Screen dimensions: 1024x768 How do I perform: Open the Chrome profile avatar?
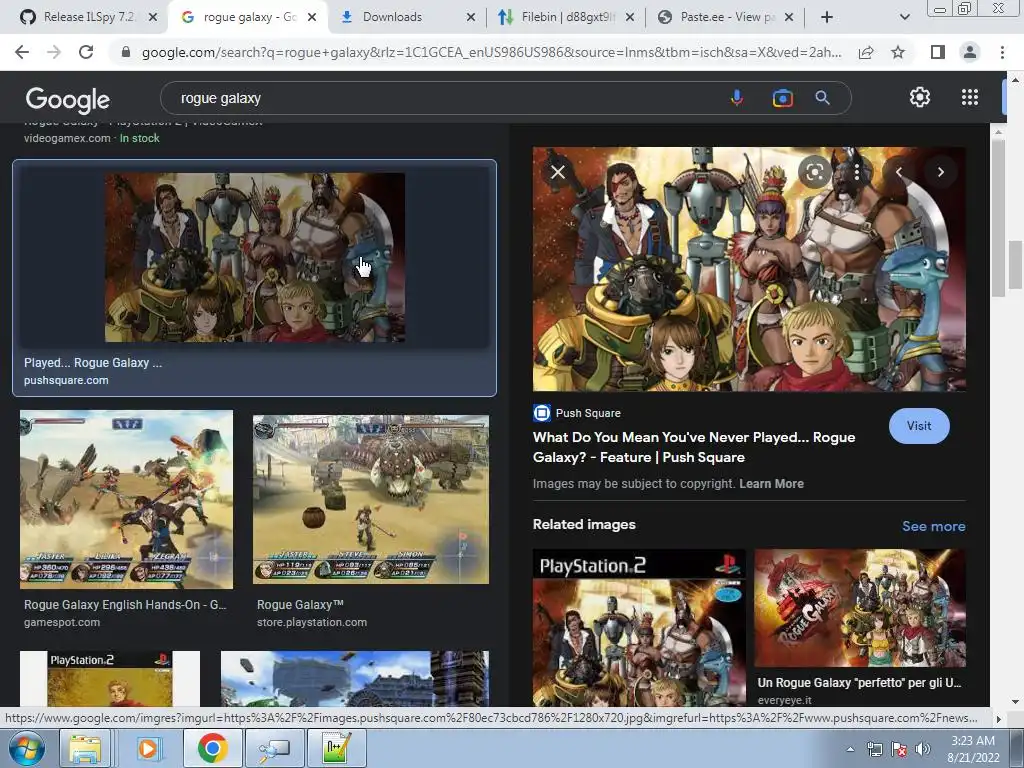coord(970,52)
